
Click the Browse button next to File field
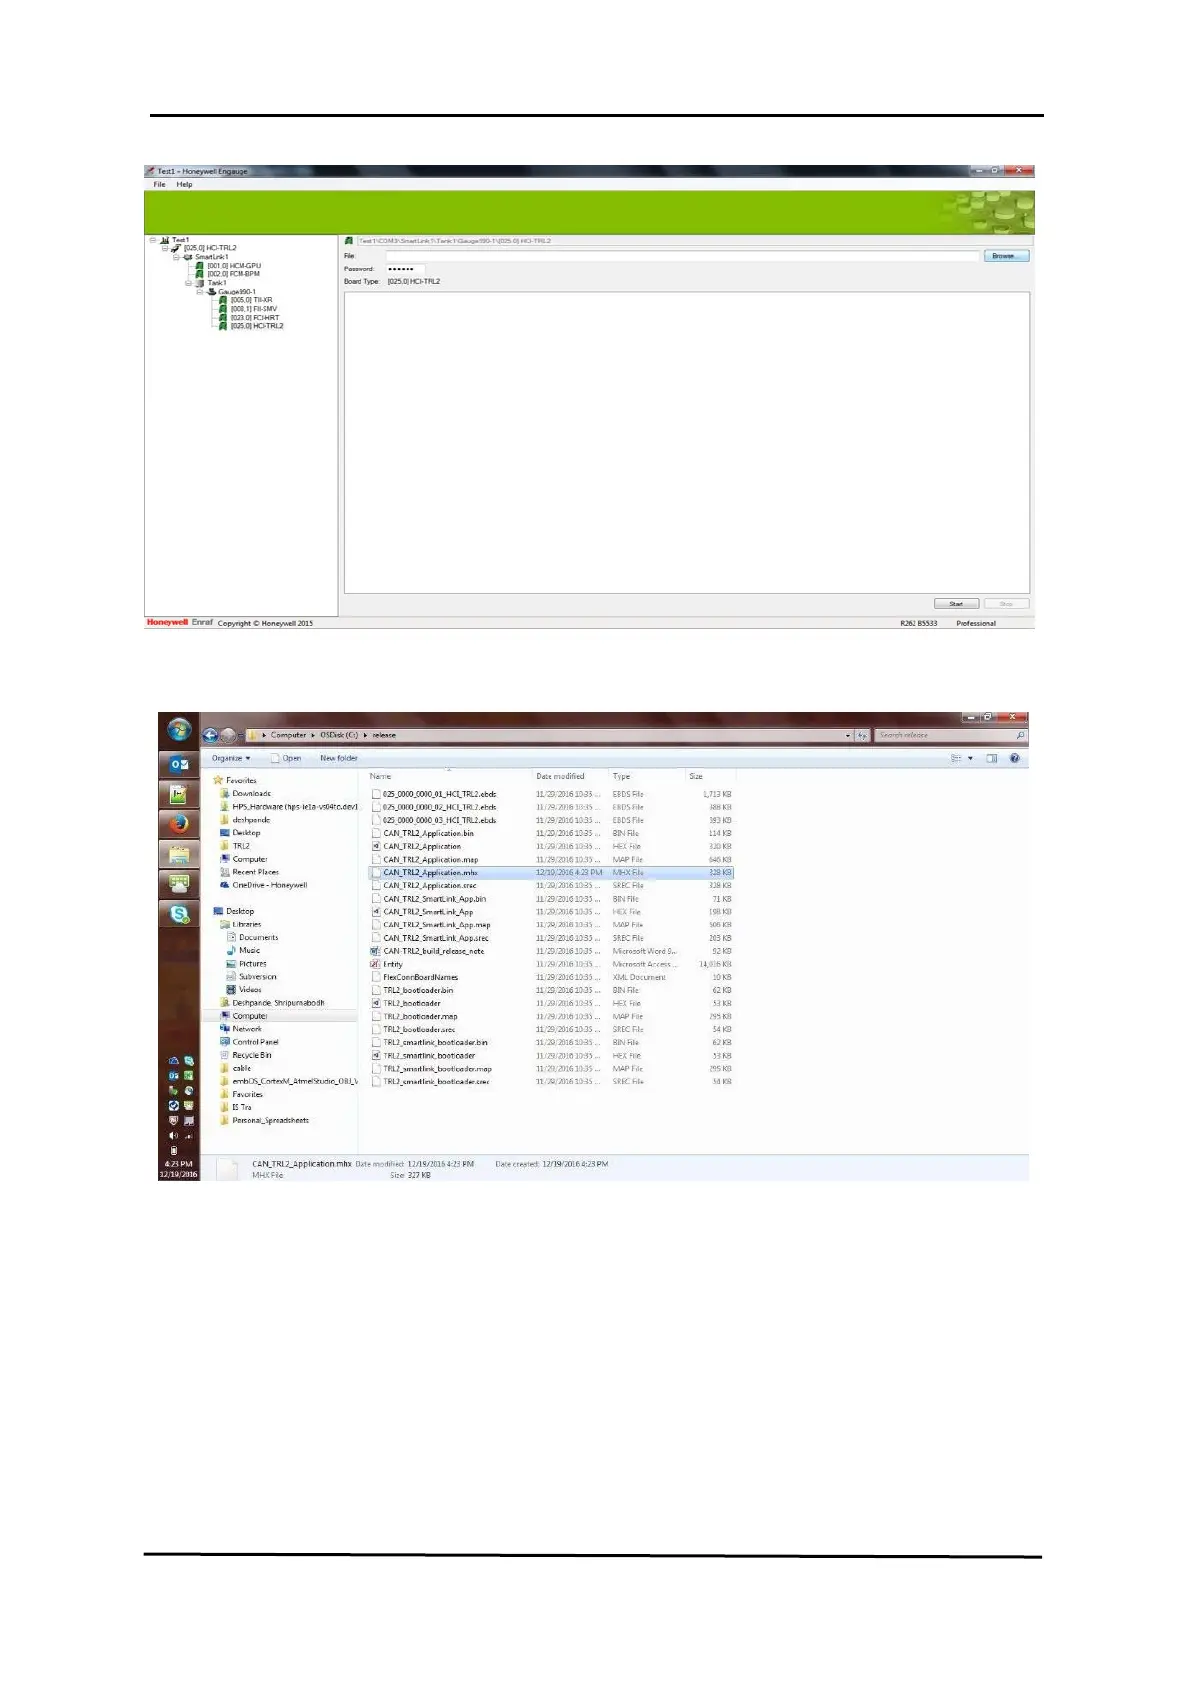tap(1006, 256)
